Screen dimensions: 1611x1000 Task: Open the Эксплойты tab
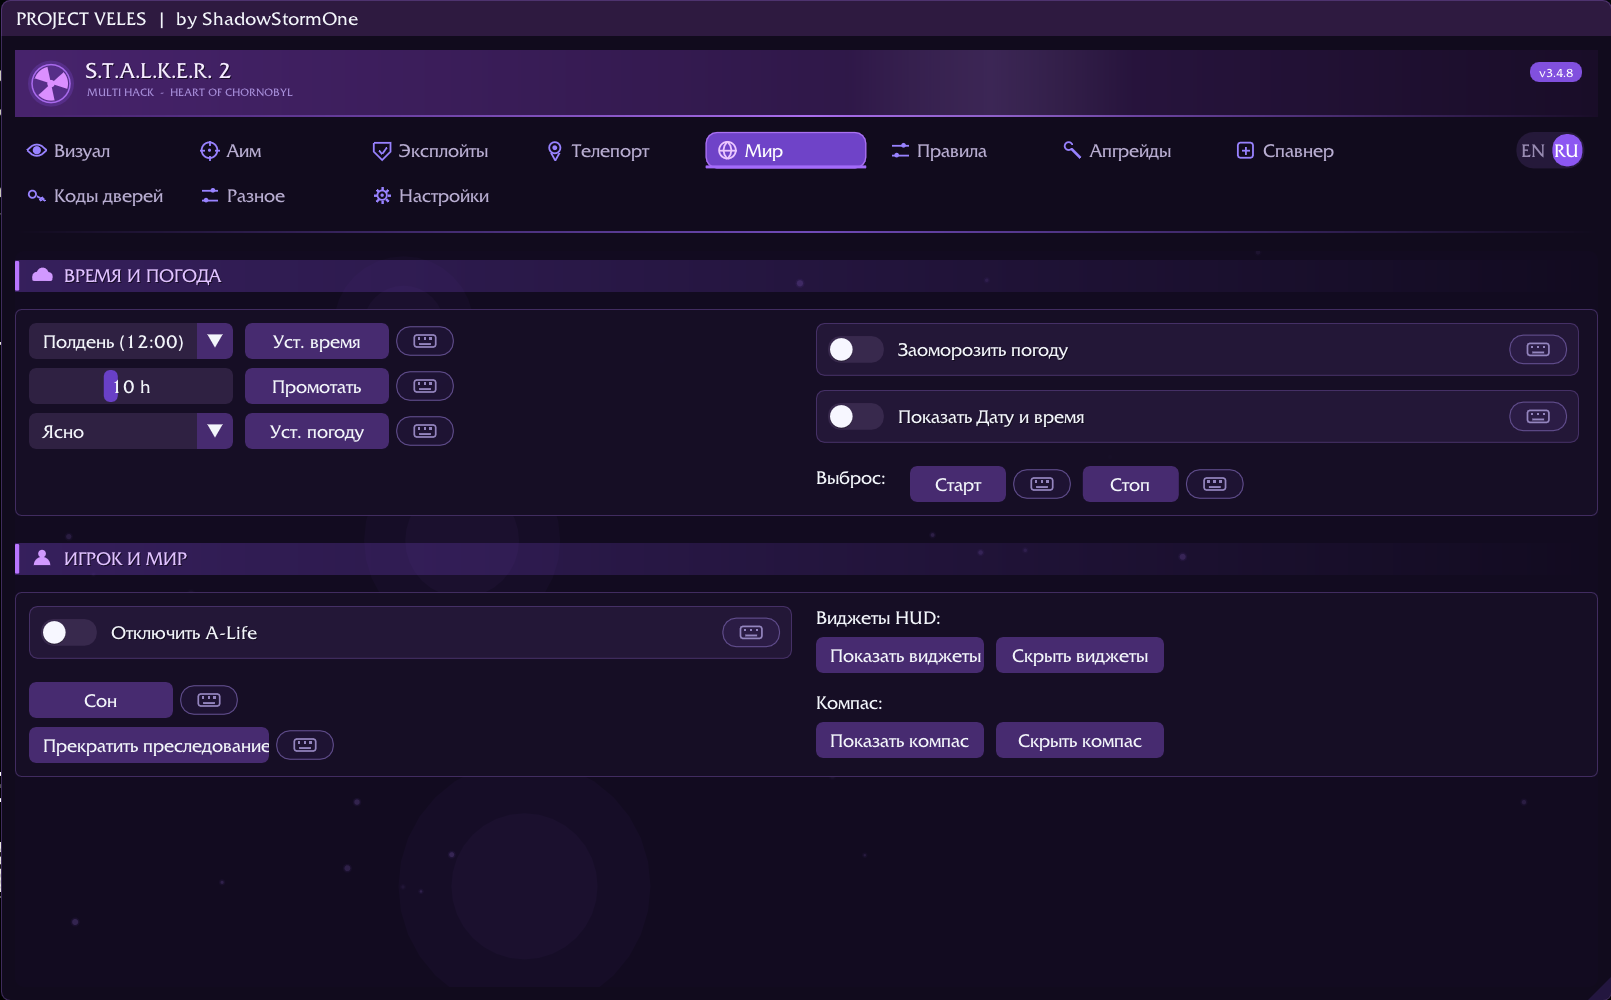(x=431, y=151)
